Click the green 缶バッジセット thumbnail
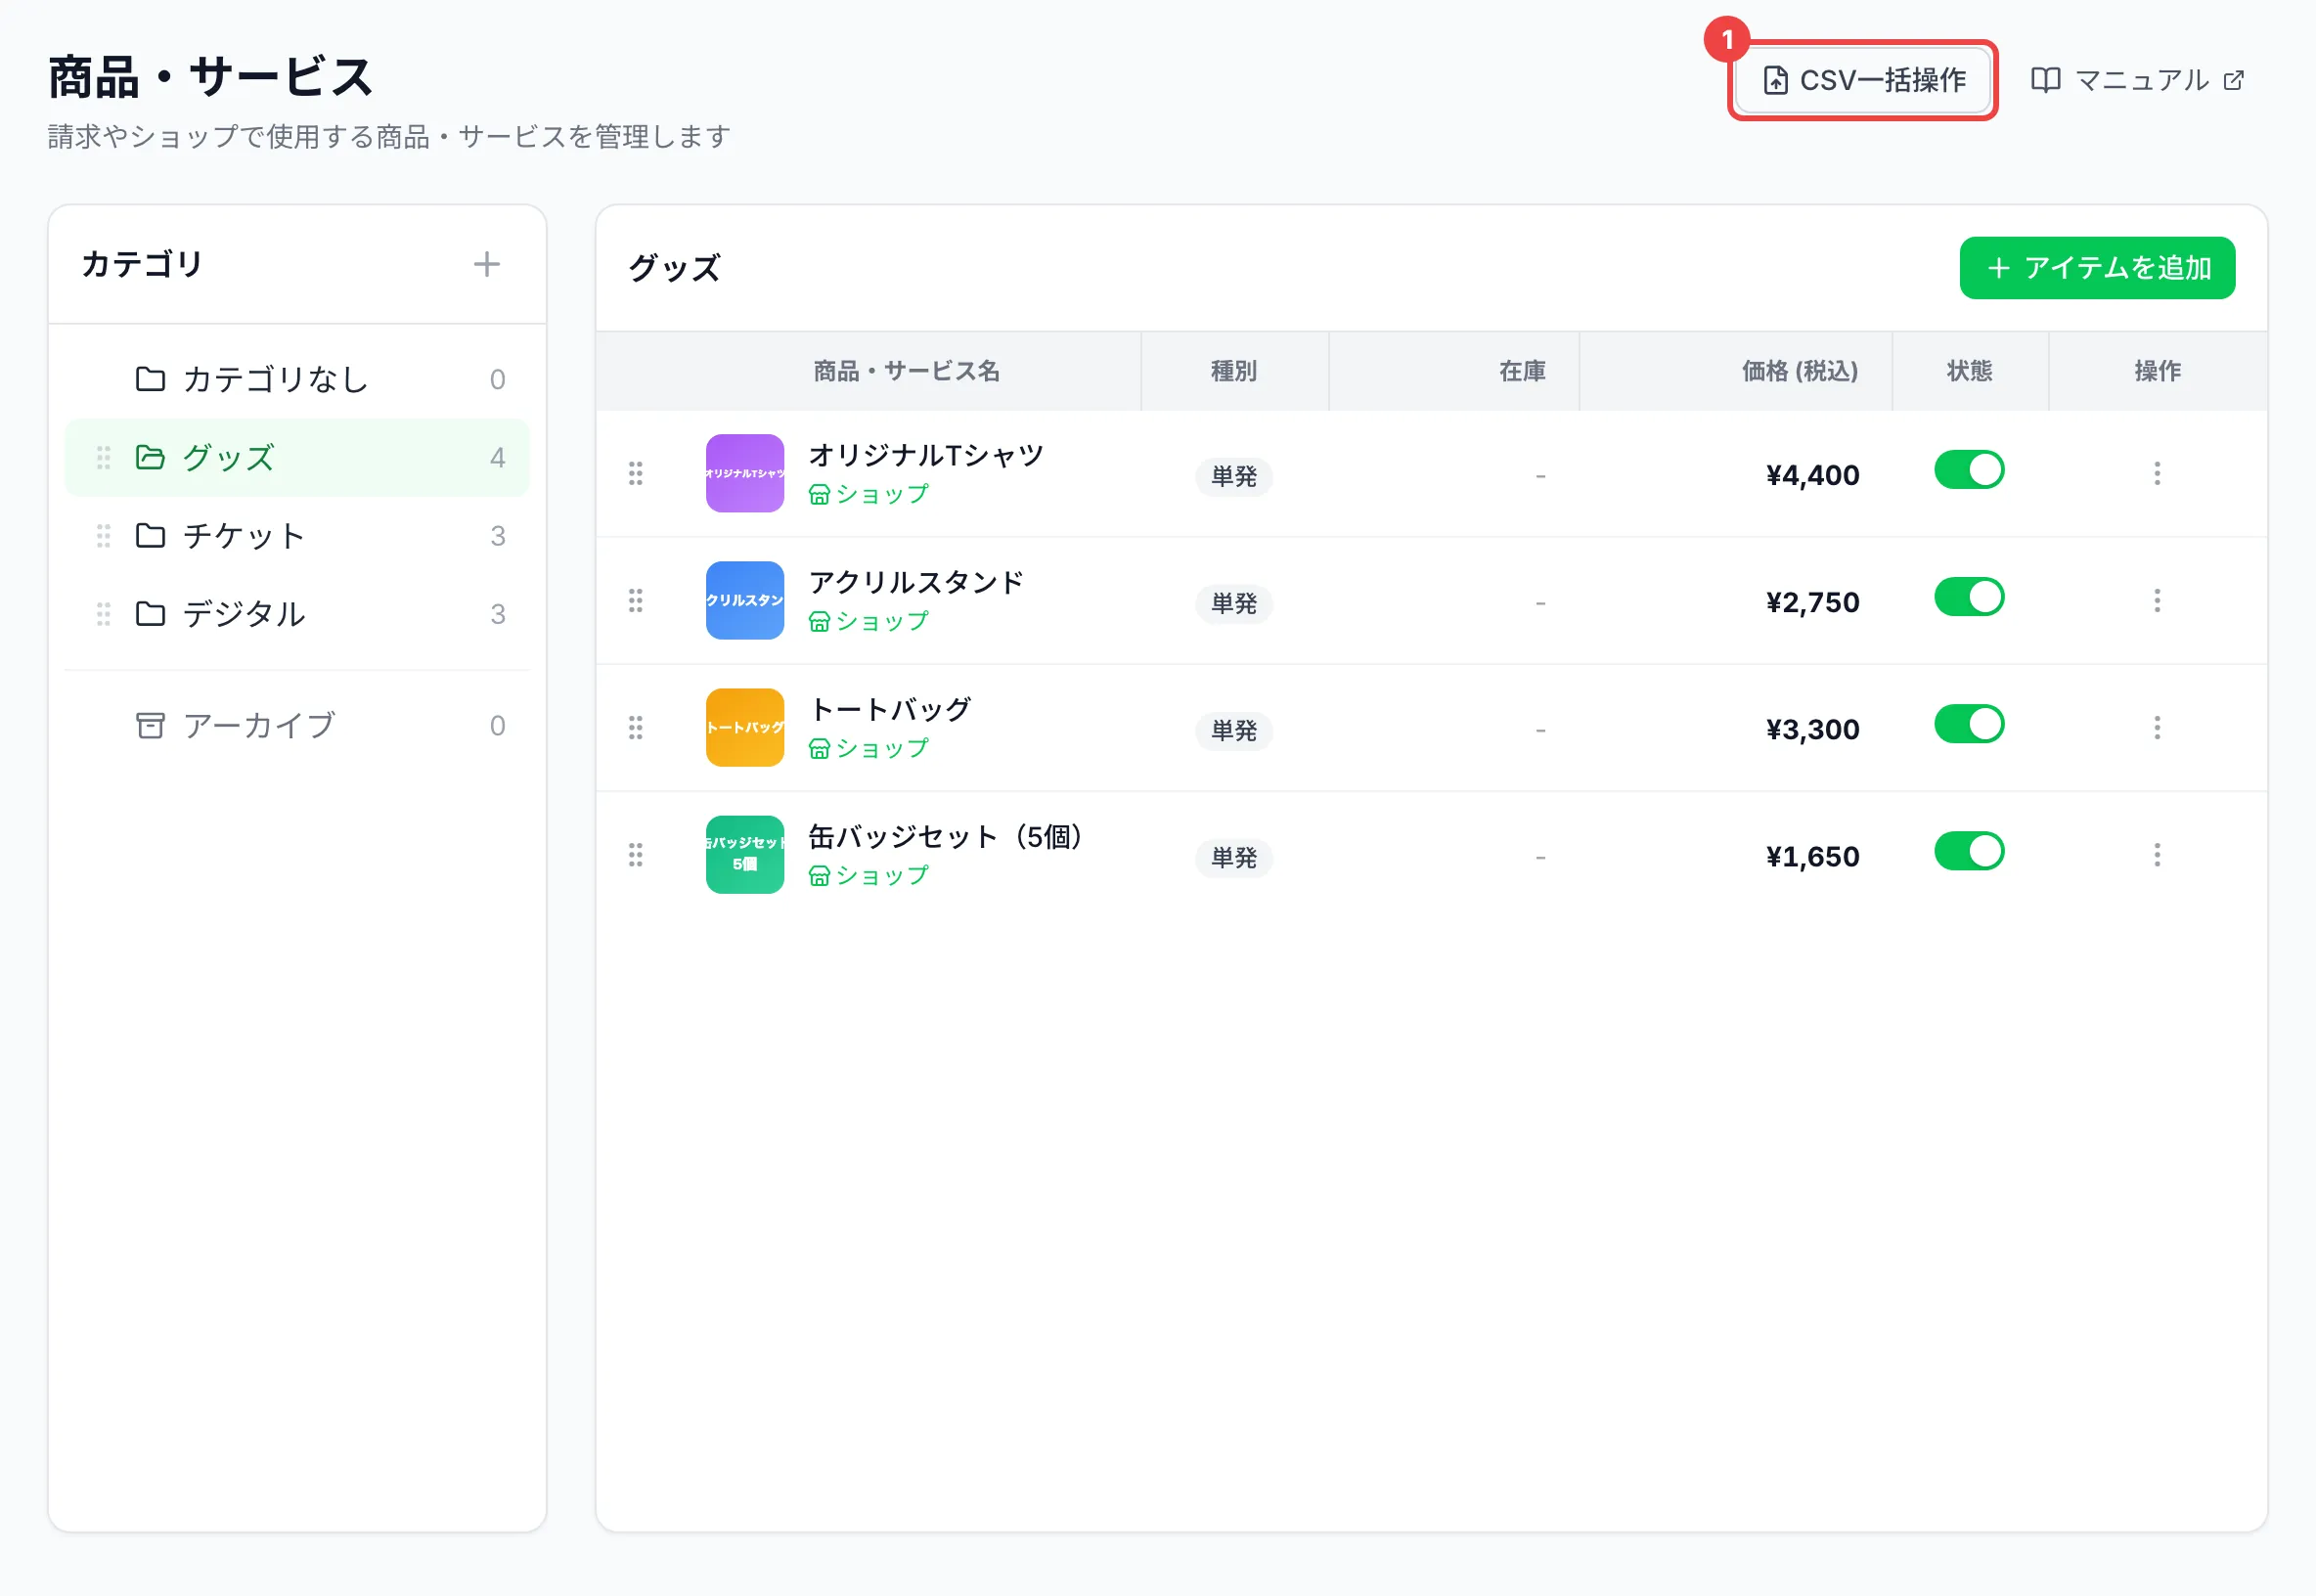The image size is (2316, 1596). coord(745,854)
